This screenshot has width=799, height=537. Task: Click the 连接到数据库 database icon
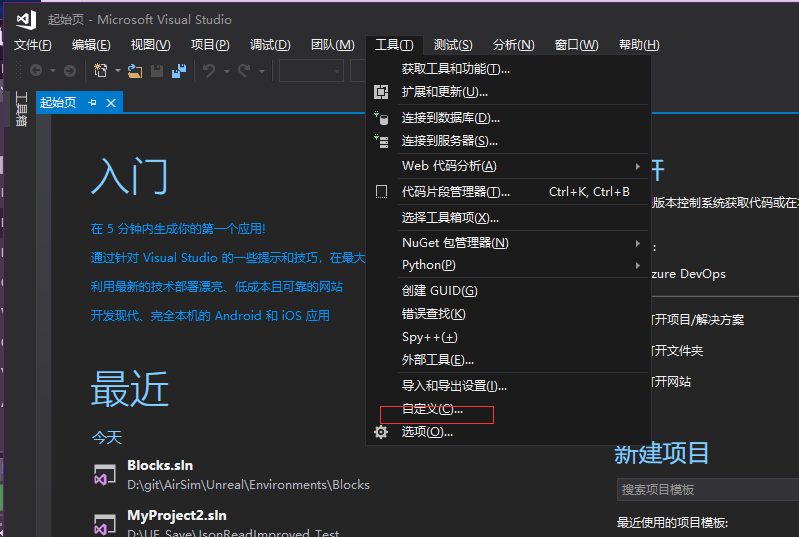point(381,118)
